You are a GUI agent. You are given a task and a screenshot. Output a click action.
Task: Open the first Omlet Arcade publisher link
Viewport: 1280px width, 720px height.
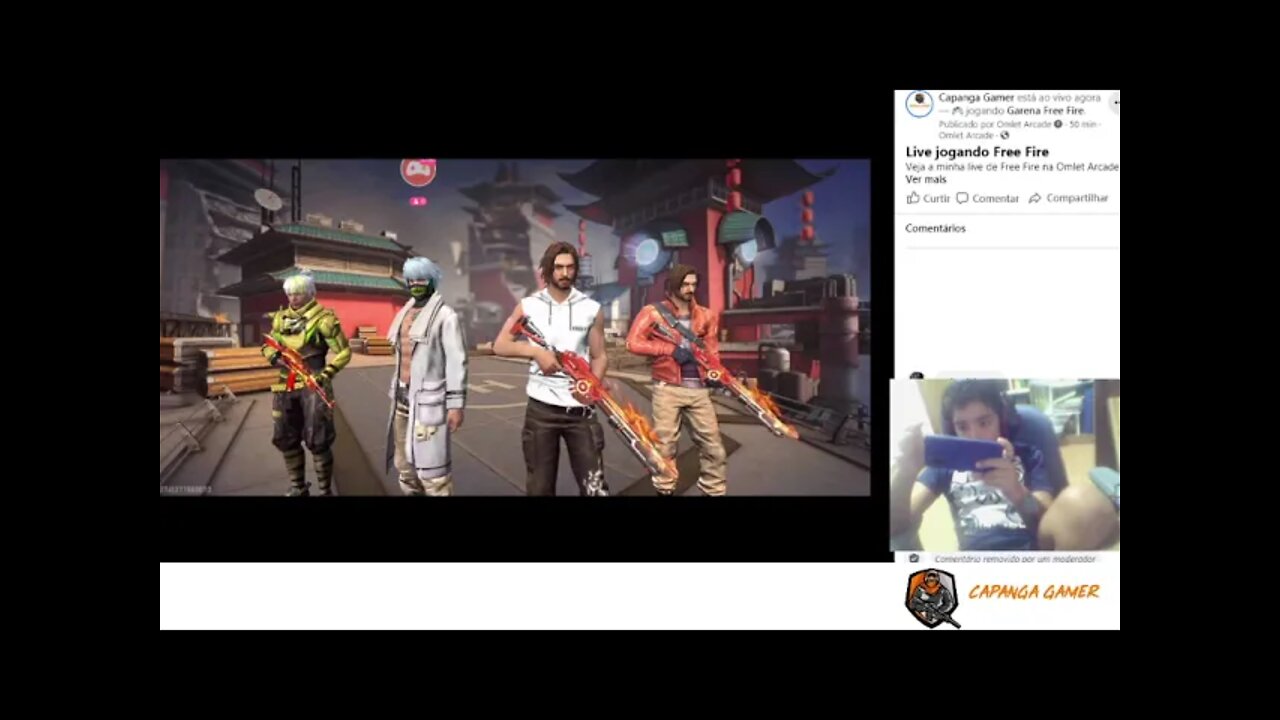(1024, 124)
